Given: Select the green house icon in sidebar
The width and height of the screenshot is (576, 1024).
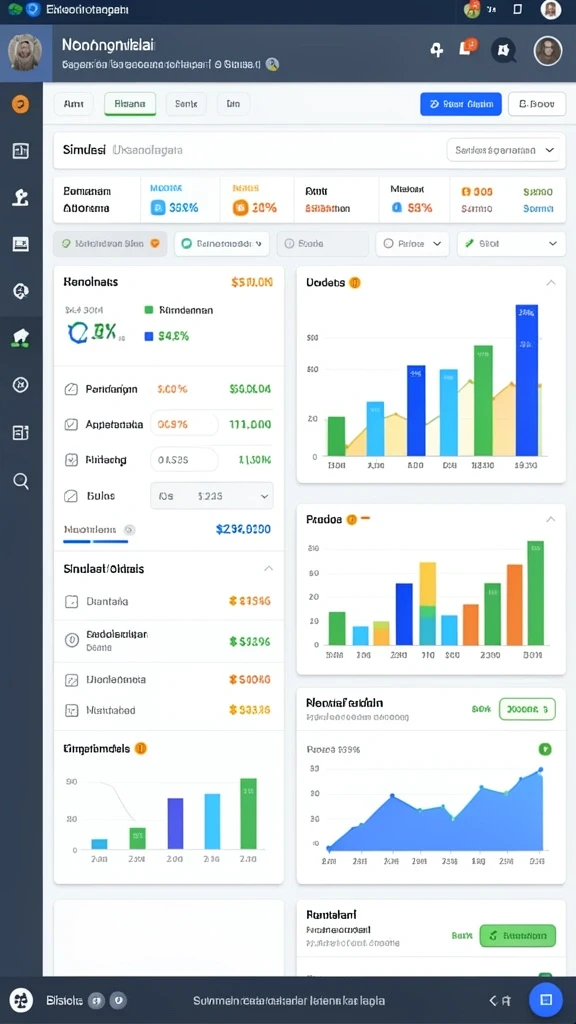Looking at the screenshot, I should [x=21, y=338].
